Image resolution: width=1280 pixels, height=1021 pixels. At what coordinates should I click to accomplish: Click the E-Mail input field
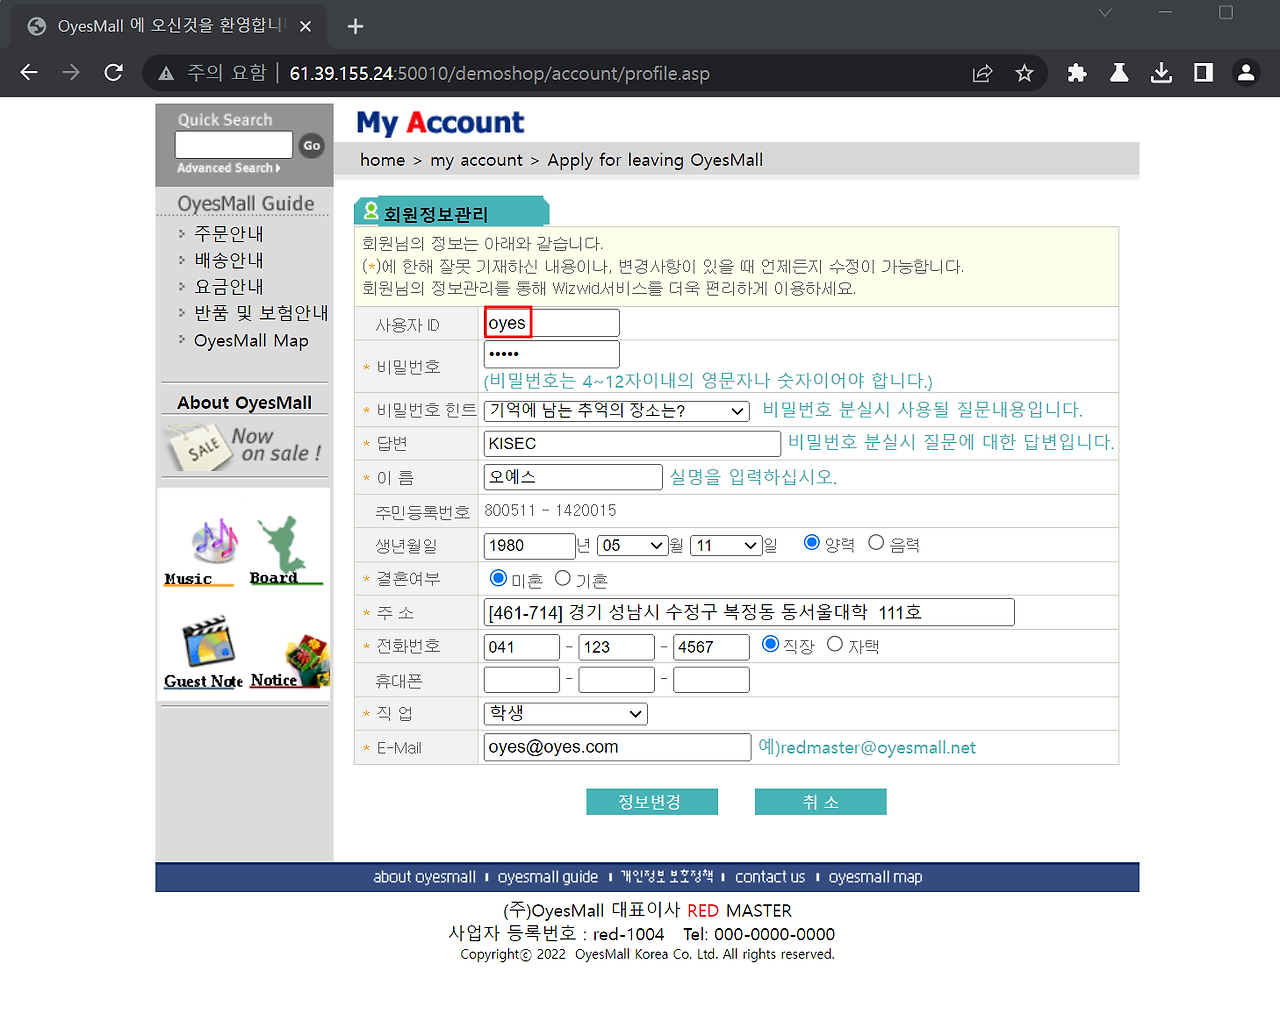tap(617, 747)
